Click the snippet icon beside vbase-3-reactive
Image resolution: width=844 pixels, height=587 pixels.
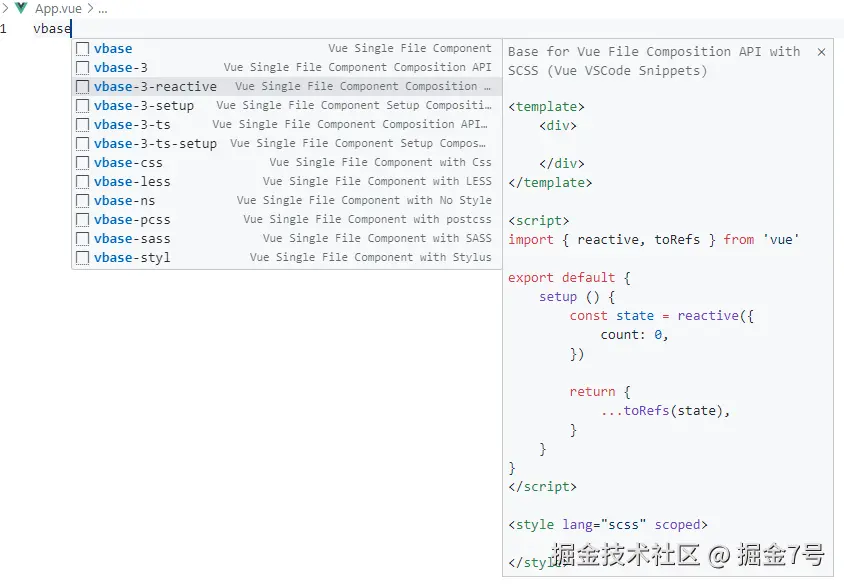(x=82, y=87)
